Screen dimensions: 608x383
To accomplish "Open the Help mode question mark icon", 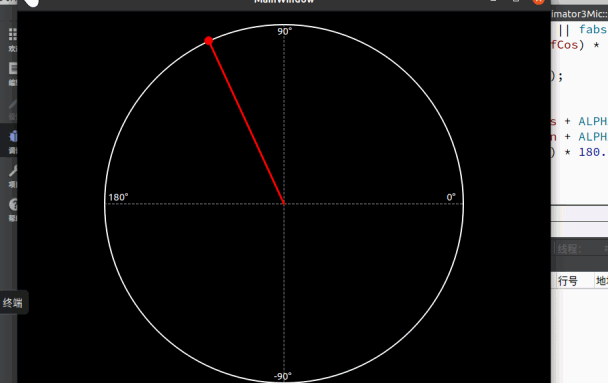I will pos(13,205).
